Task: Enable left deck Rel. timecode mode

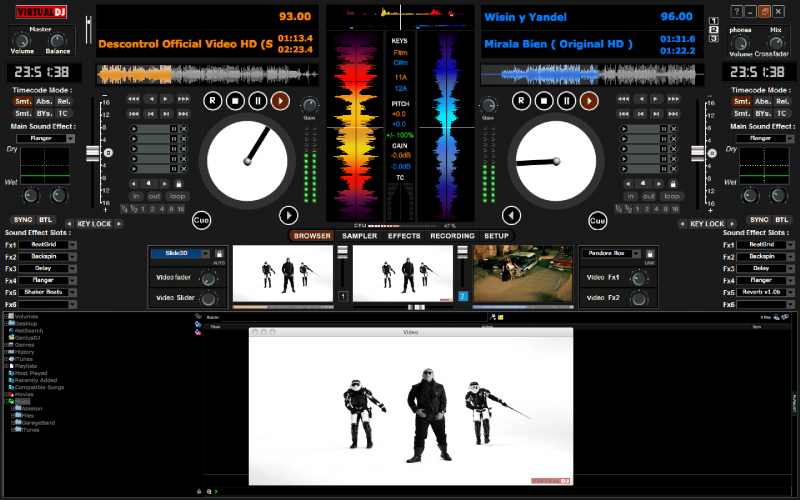Action: click(64, 102)
